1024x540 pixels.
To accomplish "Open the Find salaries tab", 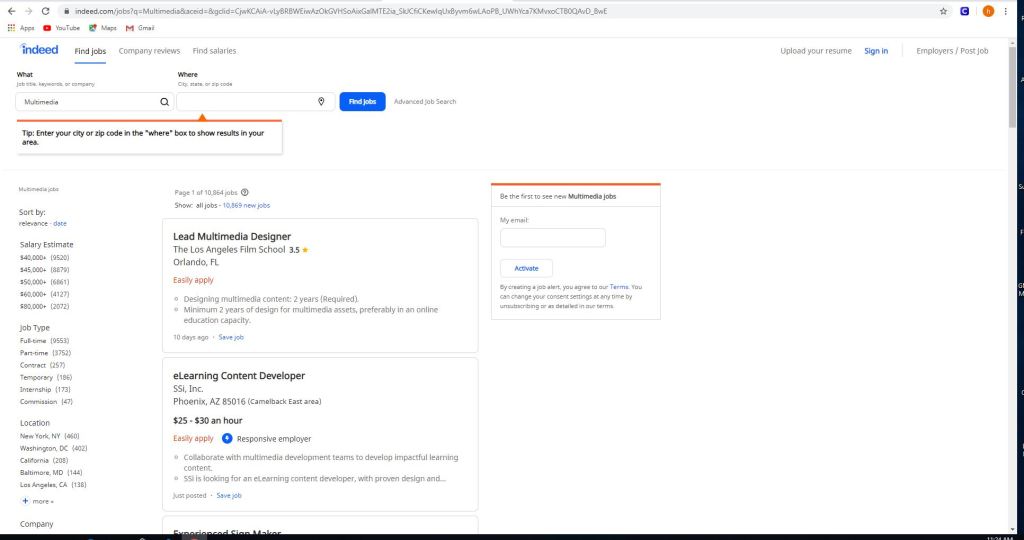I will tap(214, 51).
